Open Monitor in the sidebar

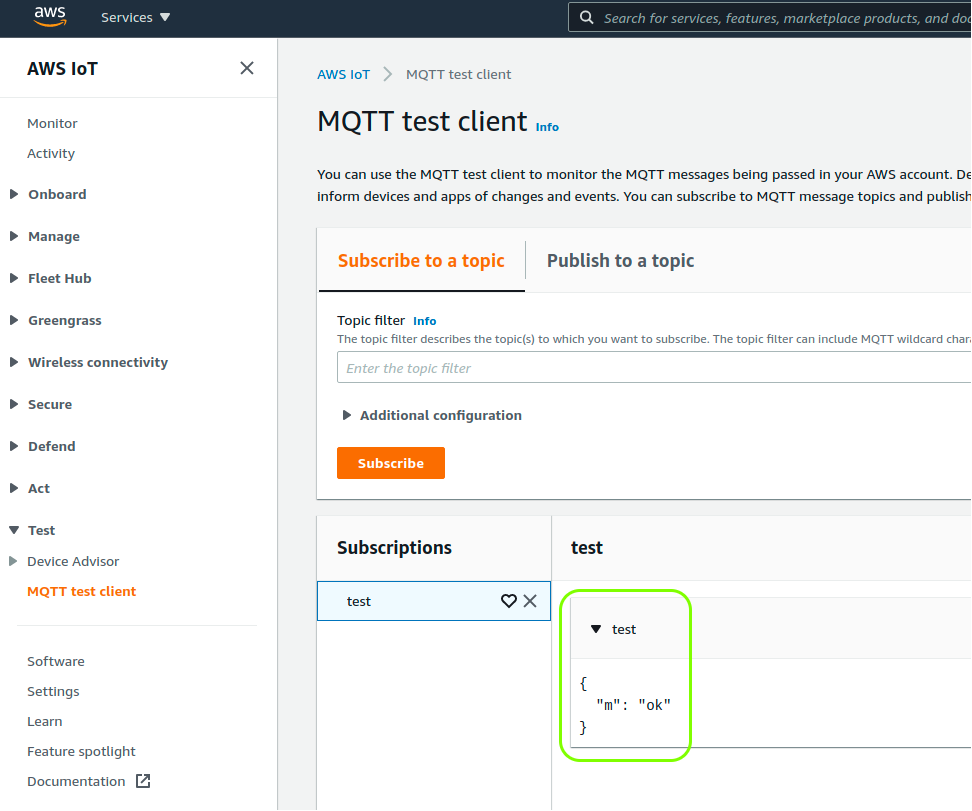[52, 123]
